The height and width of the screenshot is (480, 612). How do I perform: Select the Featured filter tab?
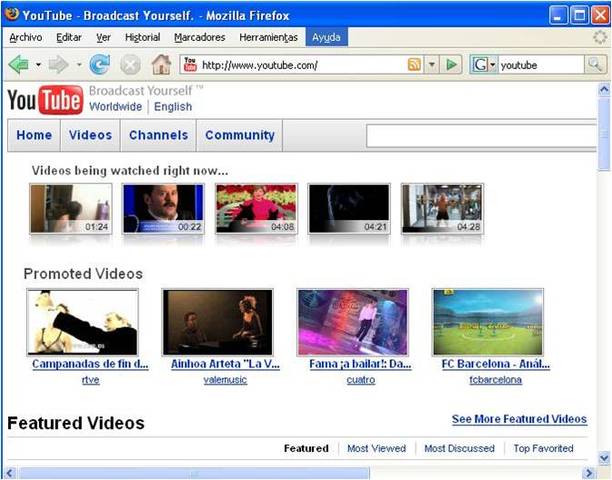306,448
